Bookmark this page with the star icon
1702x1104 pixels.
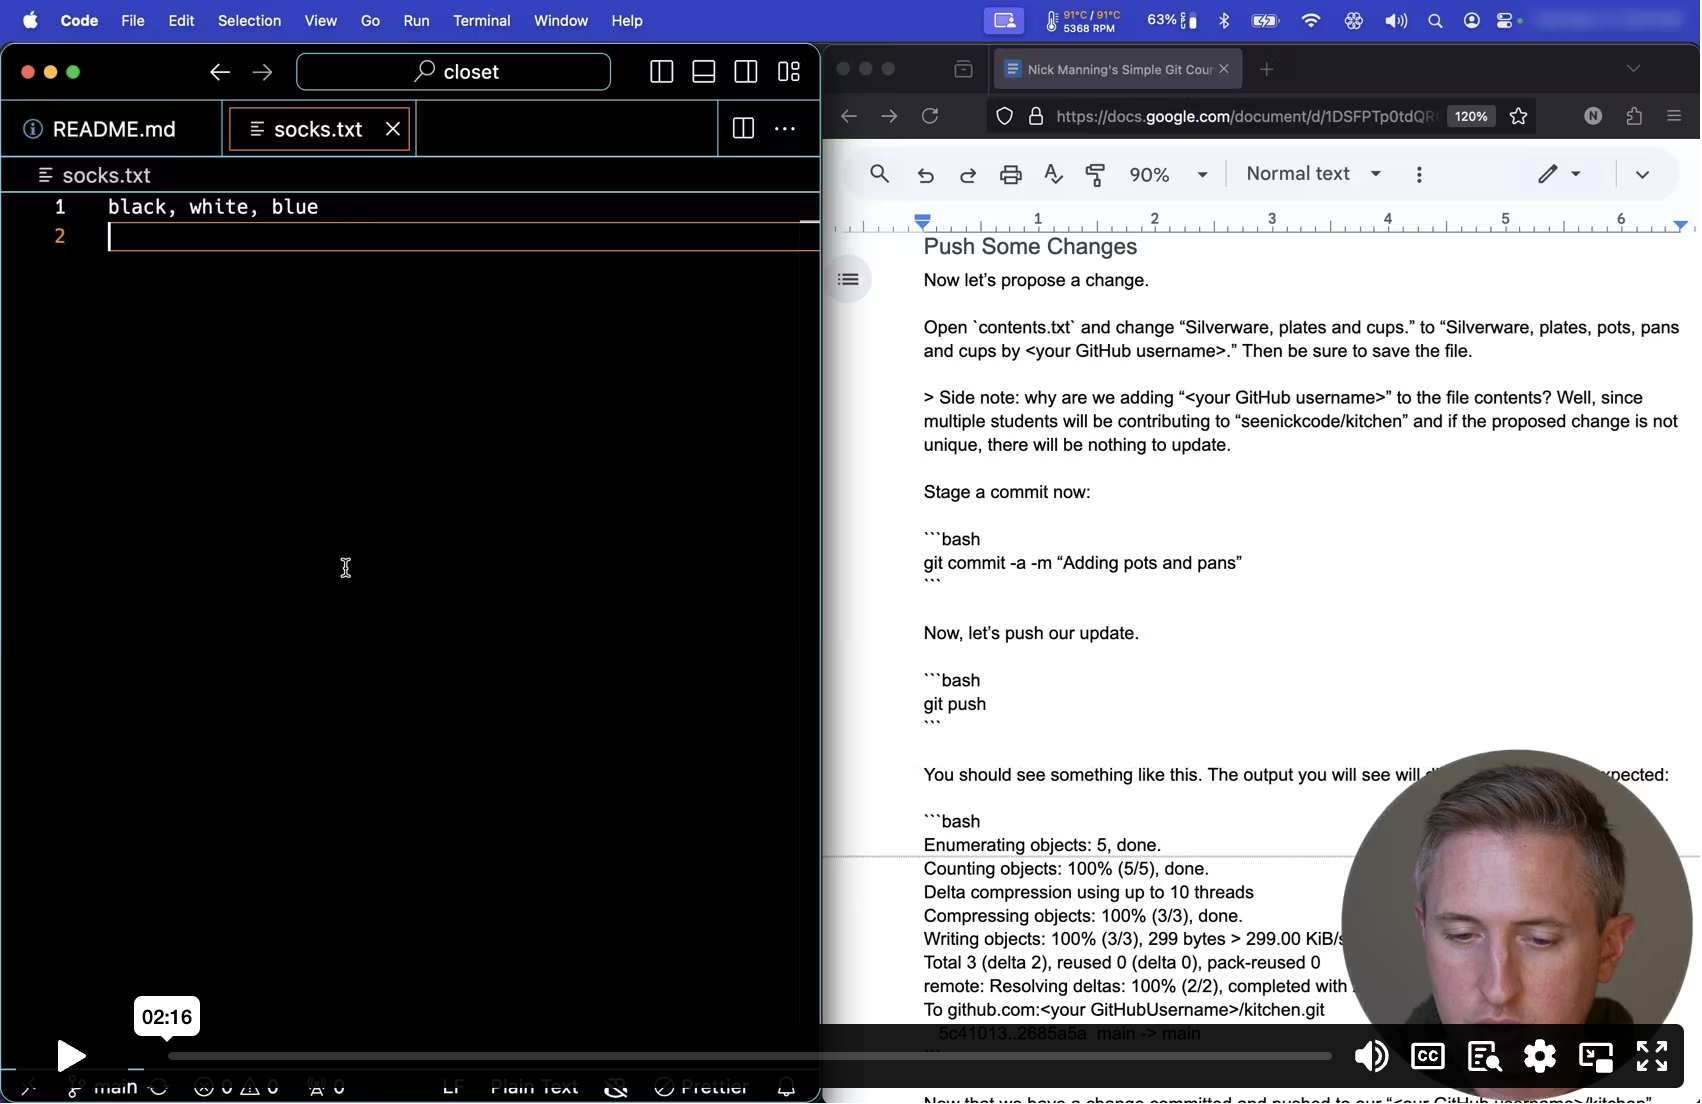(1518, 116)
